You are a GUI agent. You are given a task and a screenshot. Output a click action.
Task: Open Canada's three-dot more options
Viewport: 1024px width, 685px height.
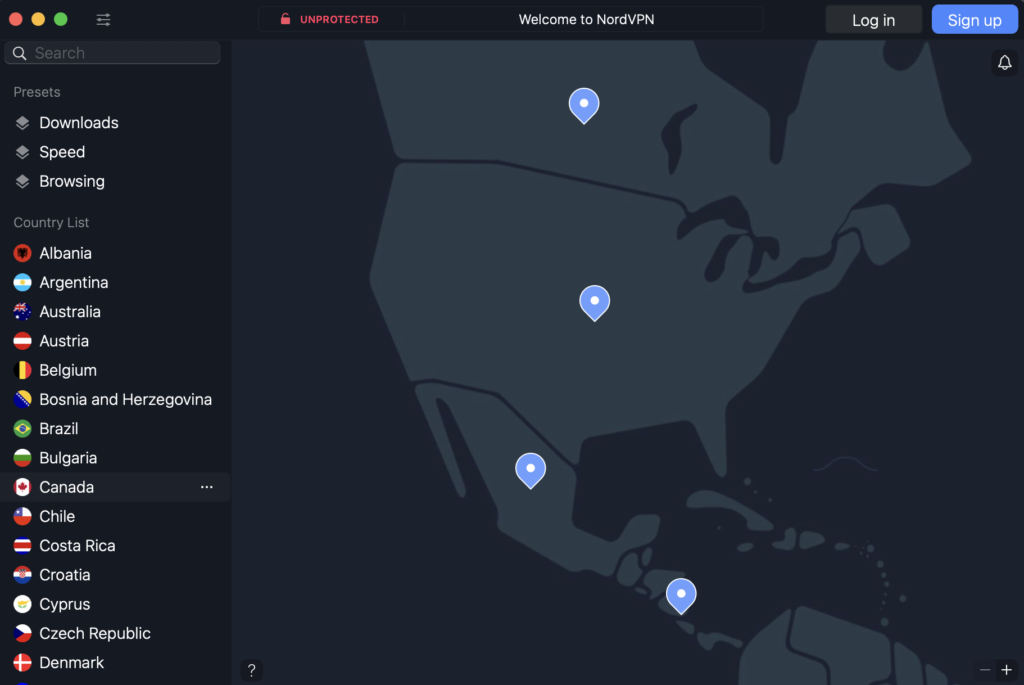pos(206,487)
